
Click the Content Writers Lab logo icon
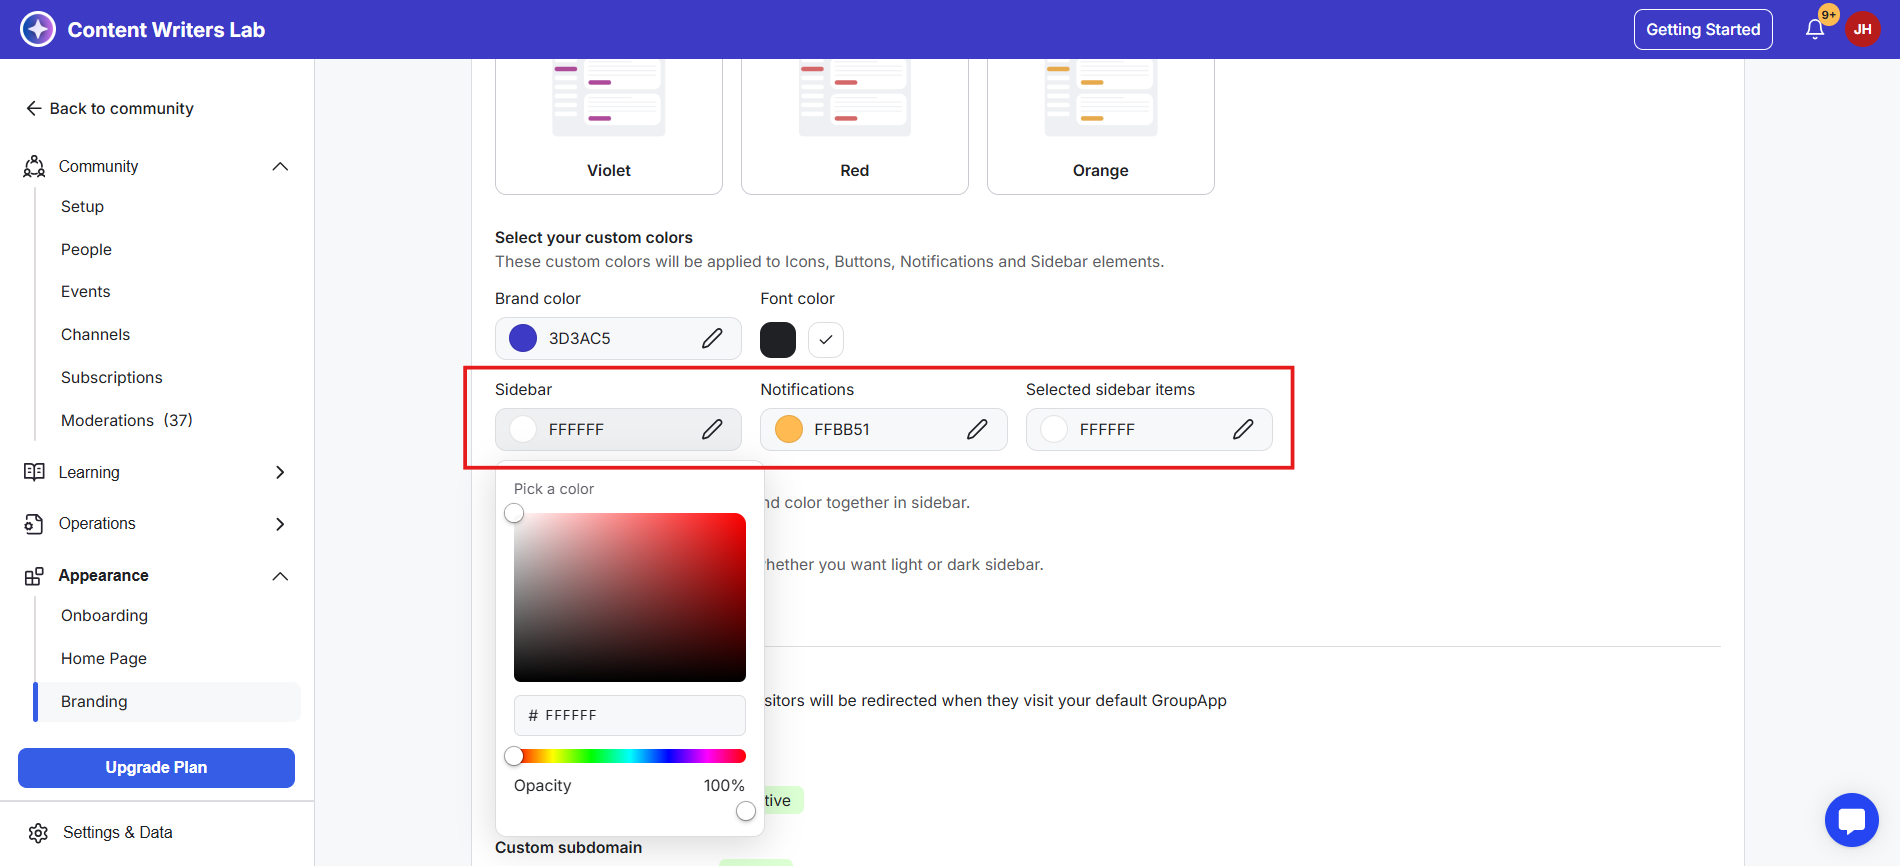38,29
